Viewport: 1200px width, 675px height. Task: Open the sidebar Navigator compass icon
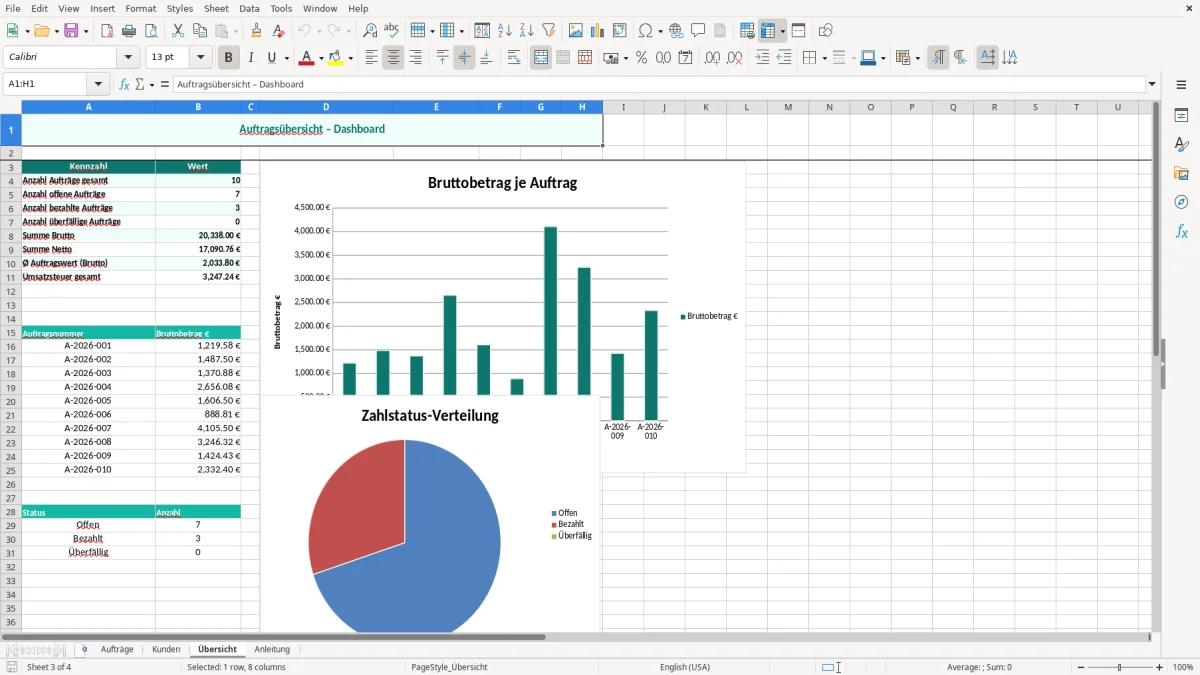point(1181,202)
